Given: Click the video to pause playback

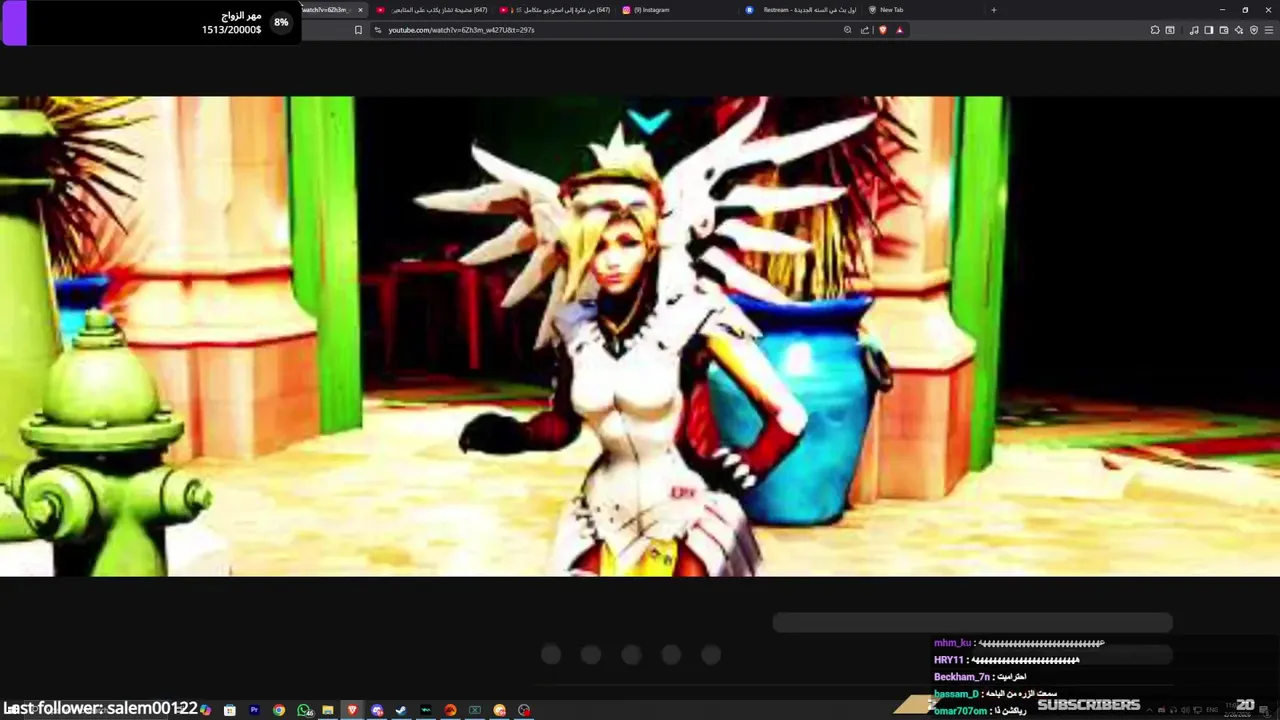Looking at the screenshot, I should tap(640, 336).
